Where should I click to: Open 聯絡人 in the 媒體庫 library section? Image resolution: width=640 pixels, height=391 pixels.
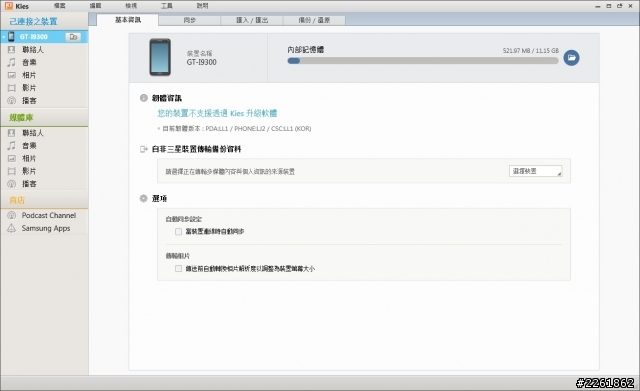(33, 133)
